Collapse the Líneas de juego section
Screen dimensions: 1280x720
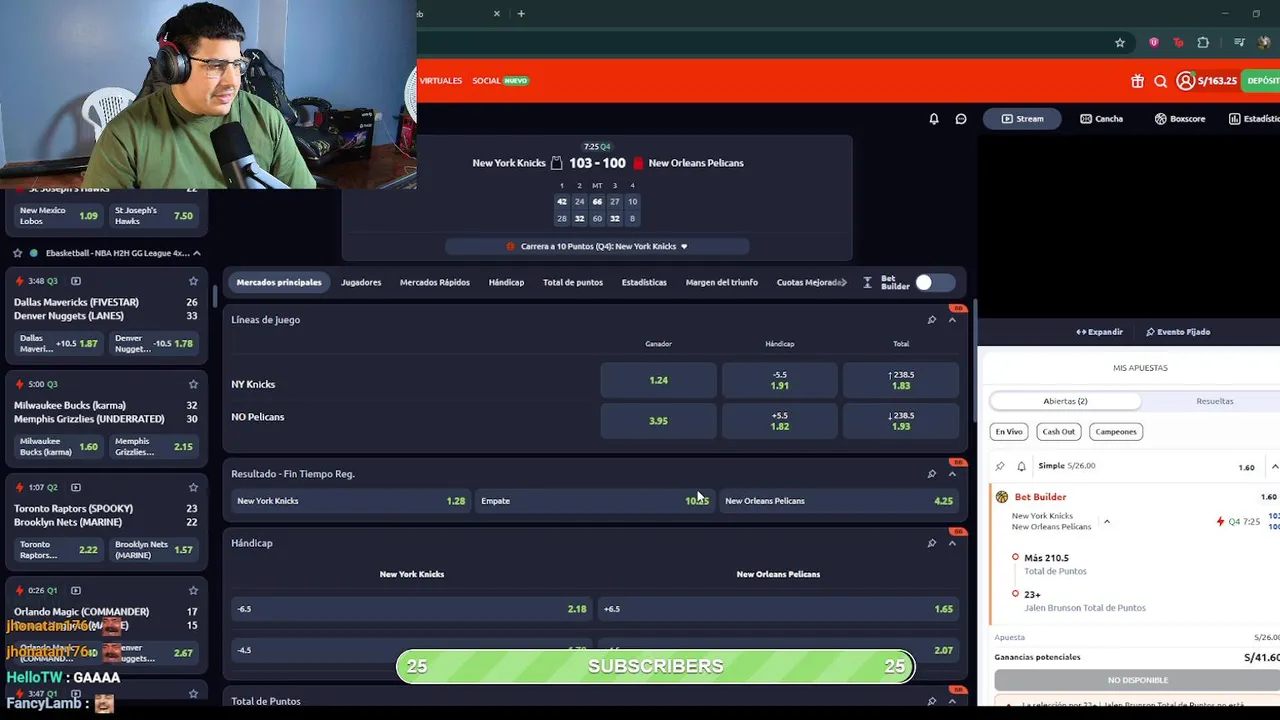click(x=952, y=320)
